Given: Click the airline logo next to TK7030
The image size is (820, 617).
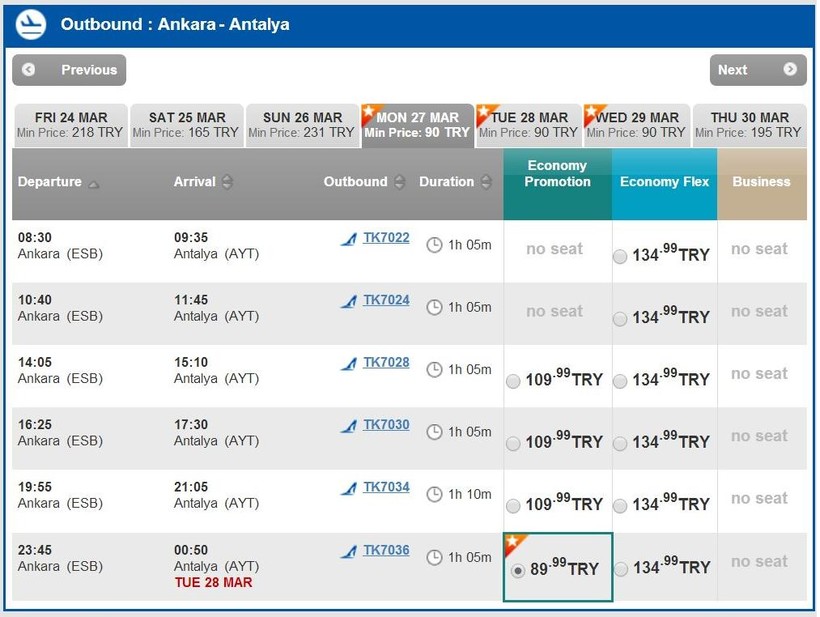Looking at the screenshot, I should pos(348,426).
